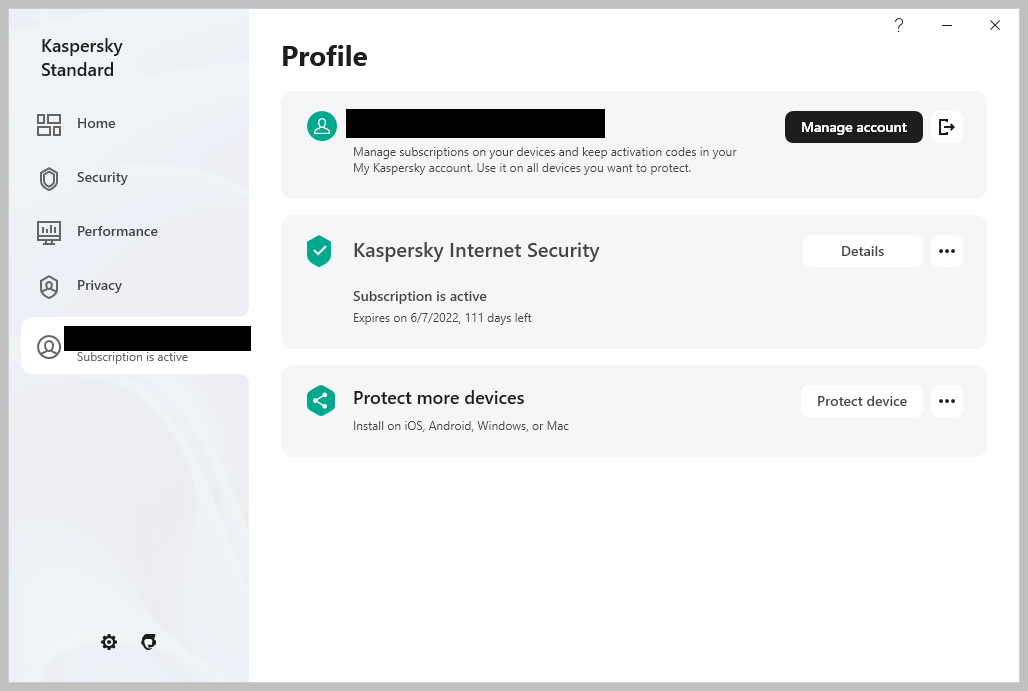The image size is (1028, 691).
Task: Open the Performance section
Action: (x=116, y=232)
